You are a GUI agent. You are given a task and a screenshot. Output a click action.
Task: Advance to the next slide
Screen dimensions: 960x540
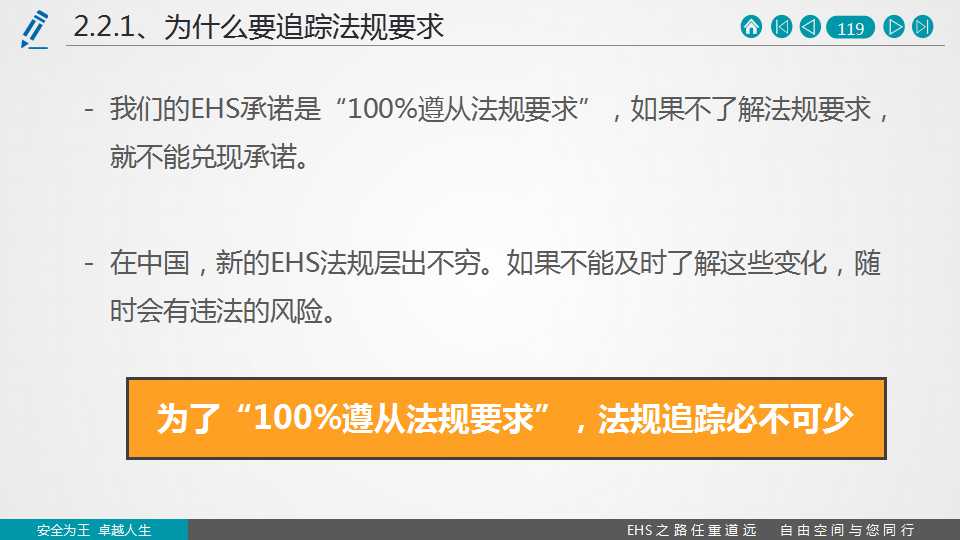point(894,27)
